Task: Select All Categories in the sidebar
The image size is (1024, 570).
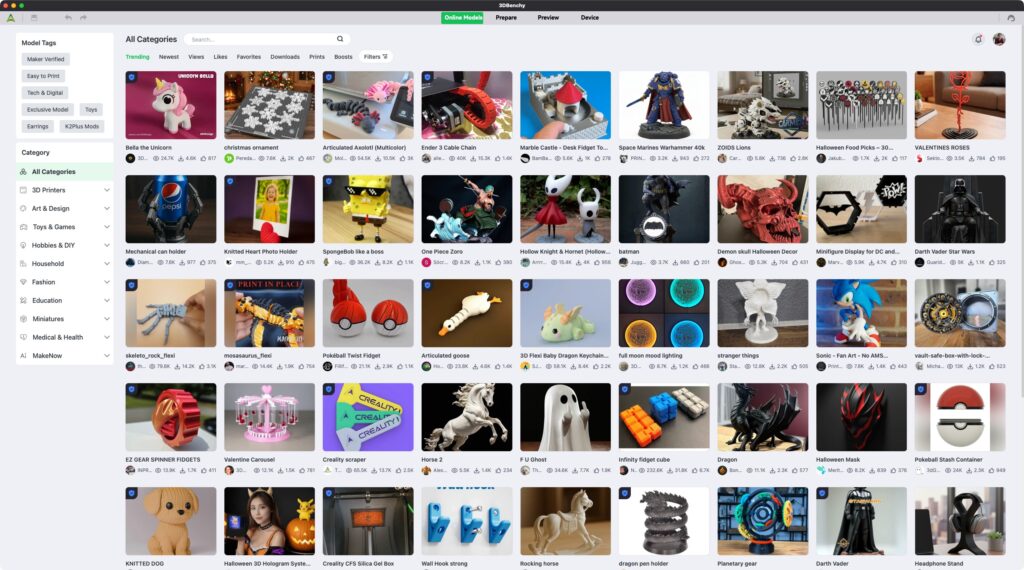Action: [53, 172]
